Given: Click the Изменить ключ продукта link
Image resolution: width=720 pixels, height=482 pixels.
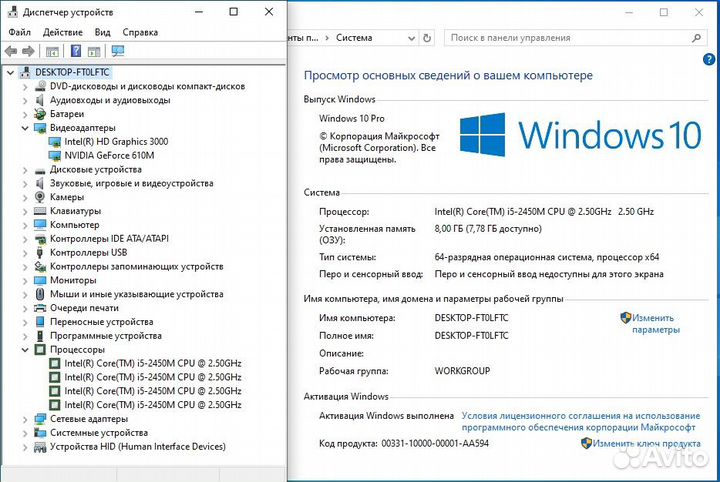Looking at the screenshot, I should pos(646,443).
